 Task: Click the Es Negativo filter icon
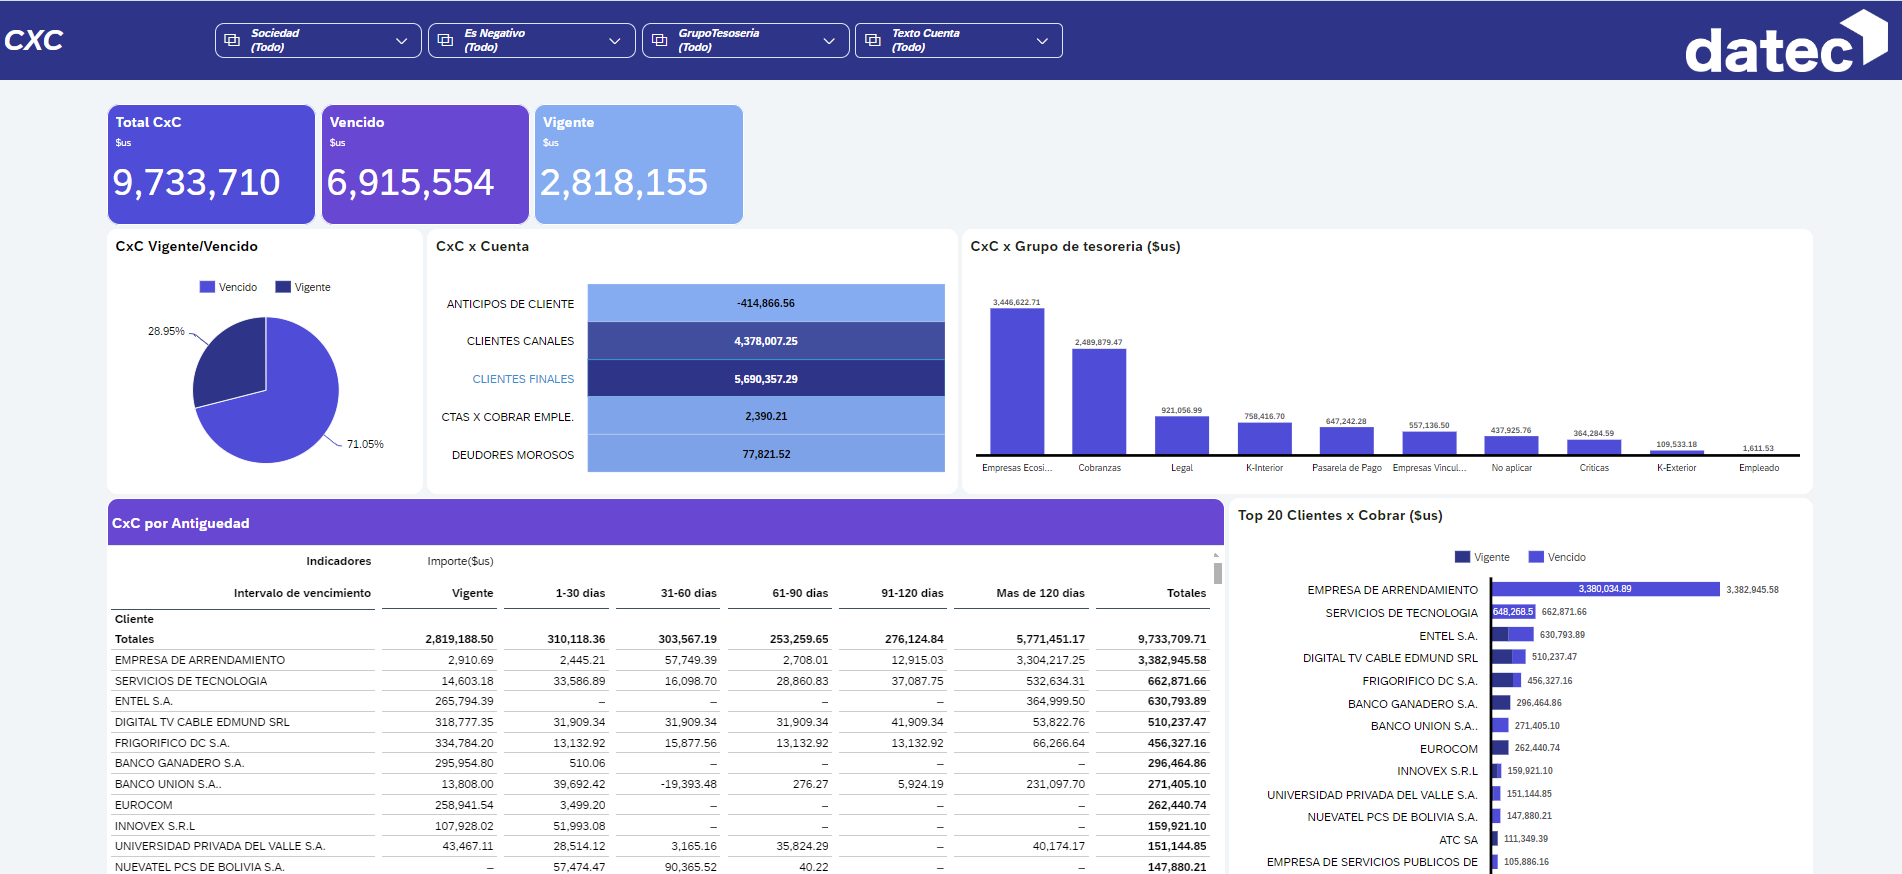445,40
